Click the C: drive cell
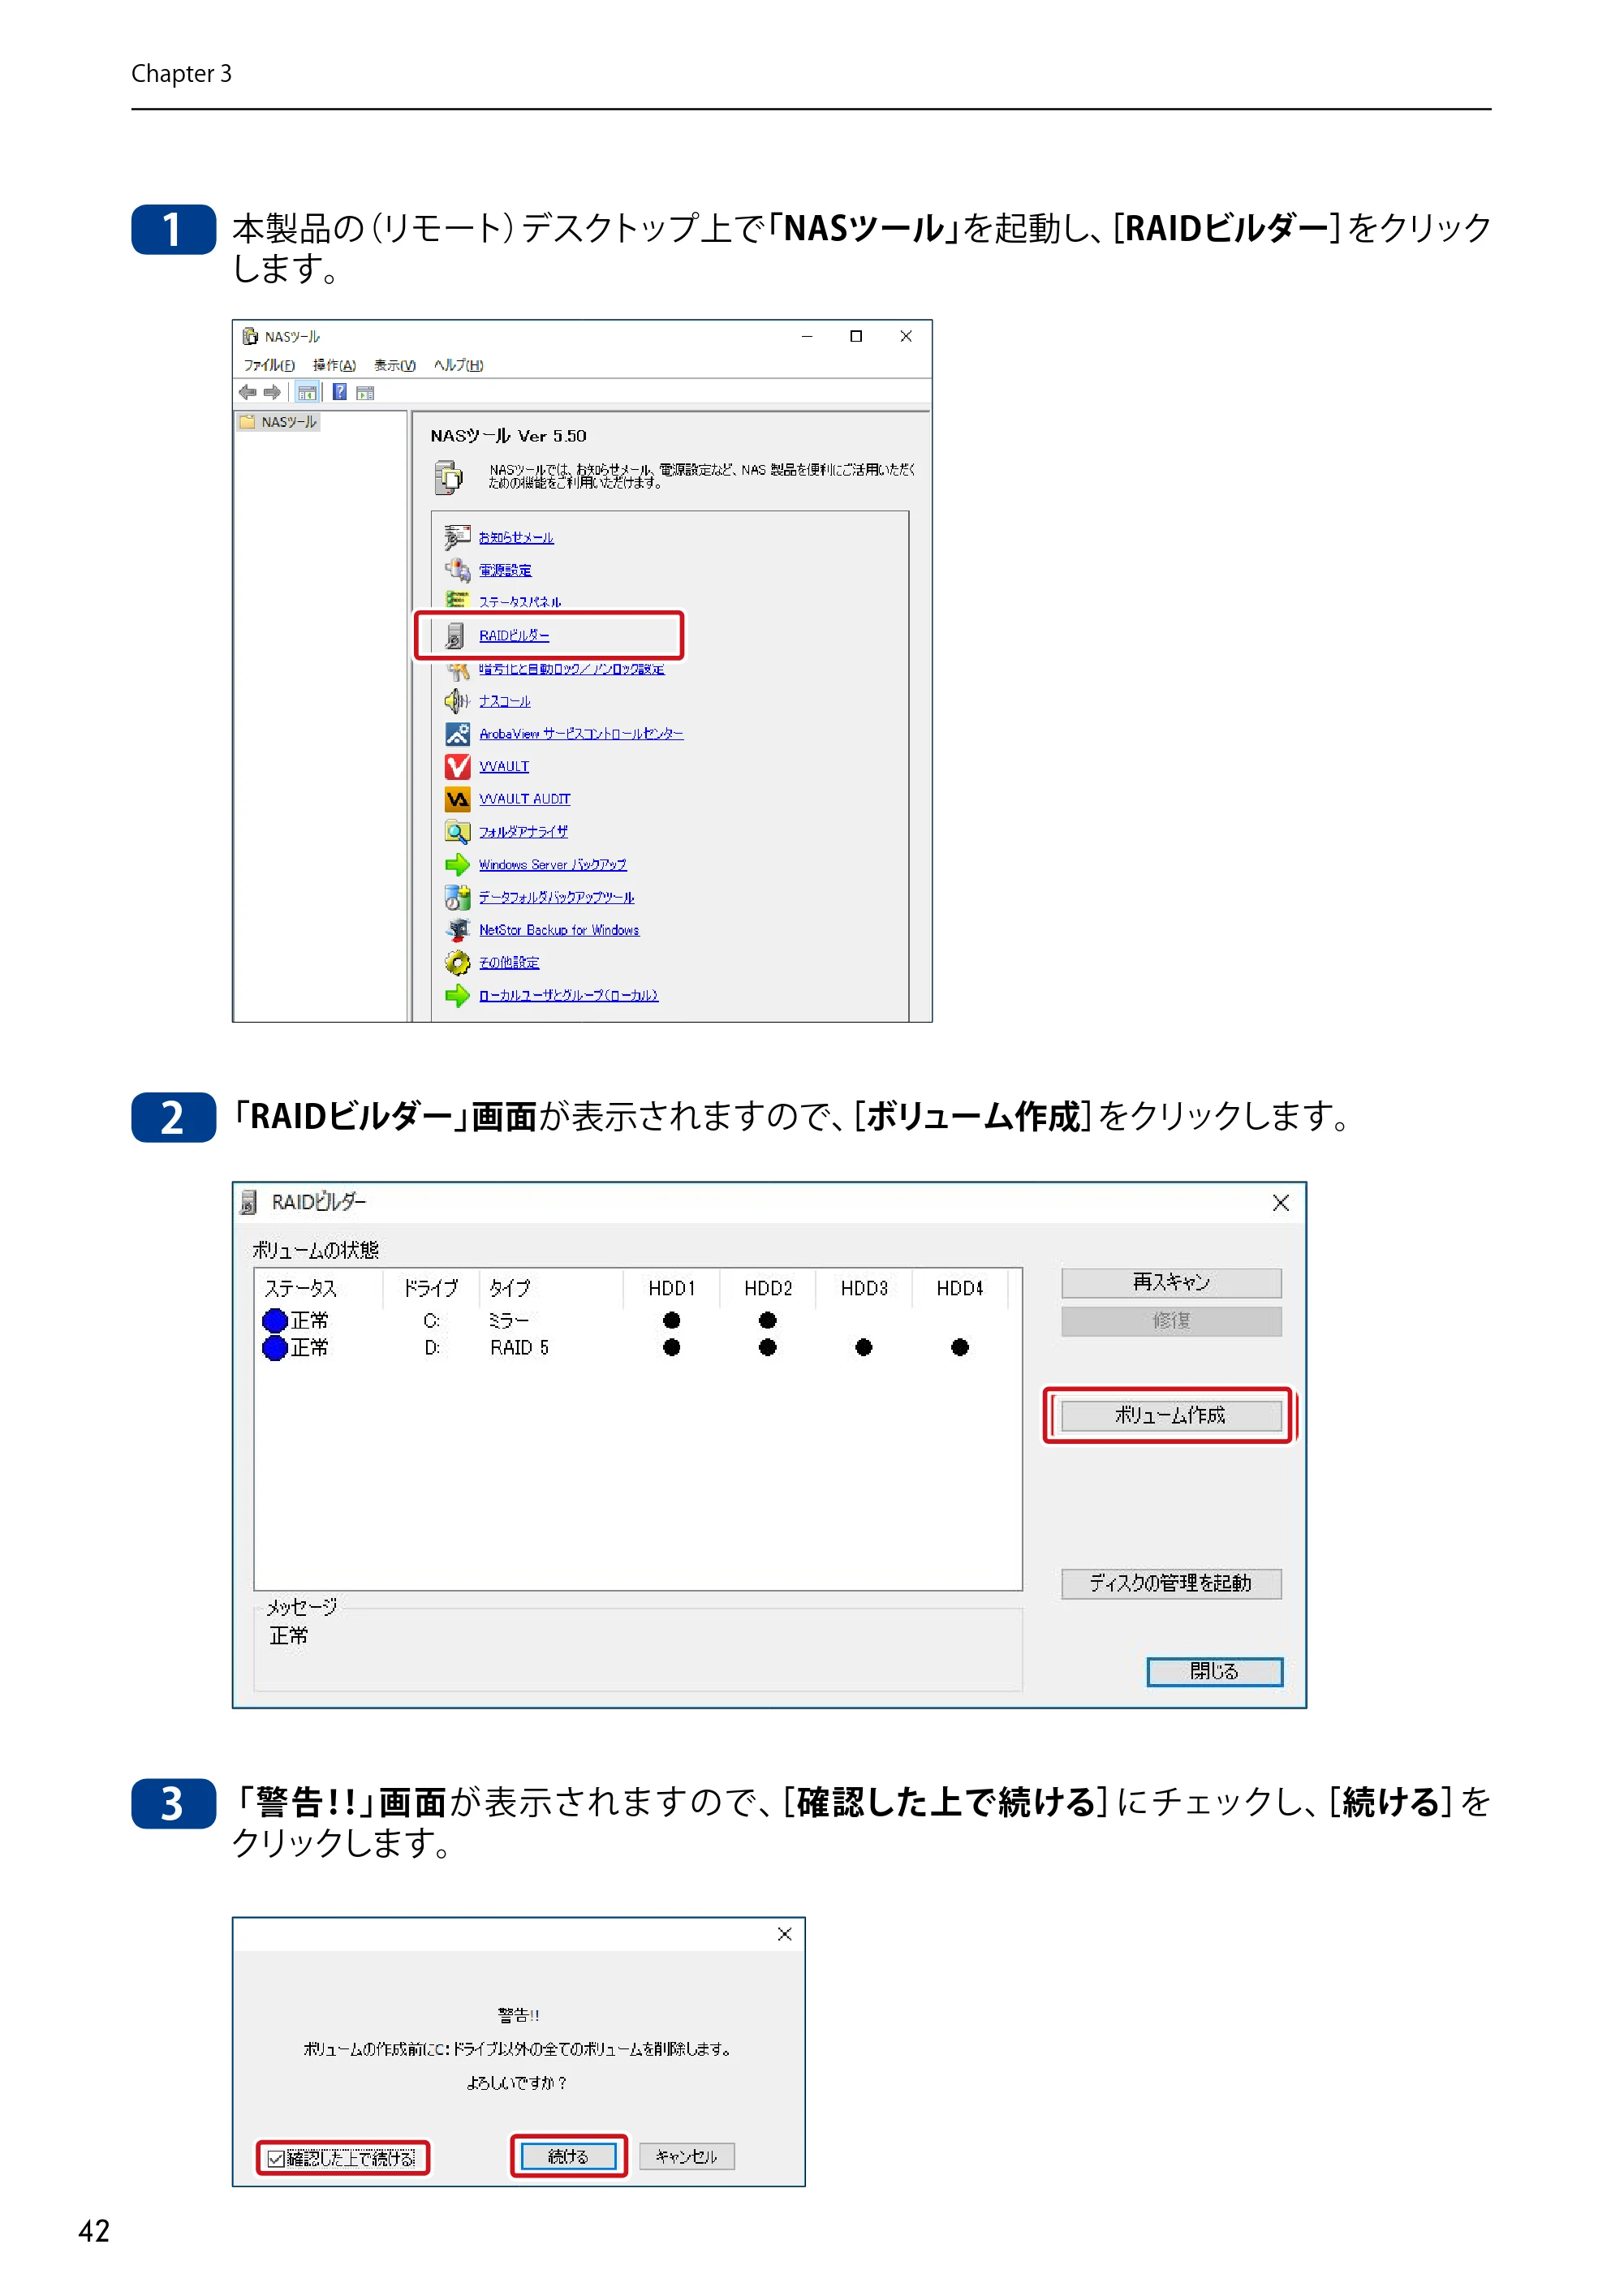Image resolution: width=1624 pixels, height=2296 pixels. [x=432, y=1321]
